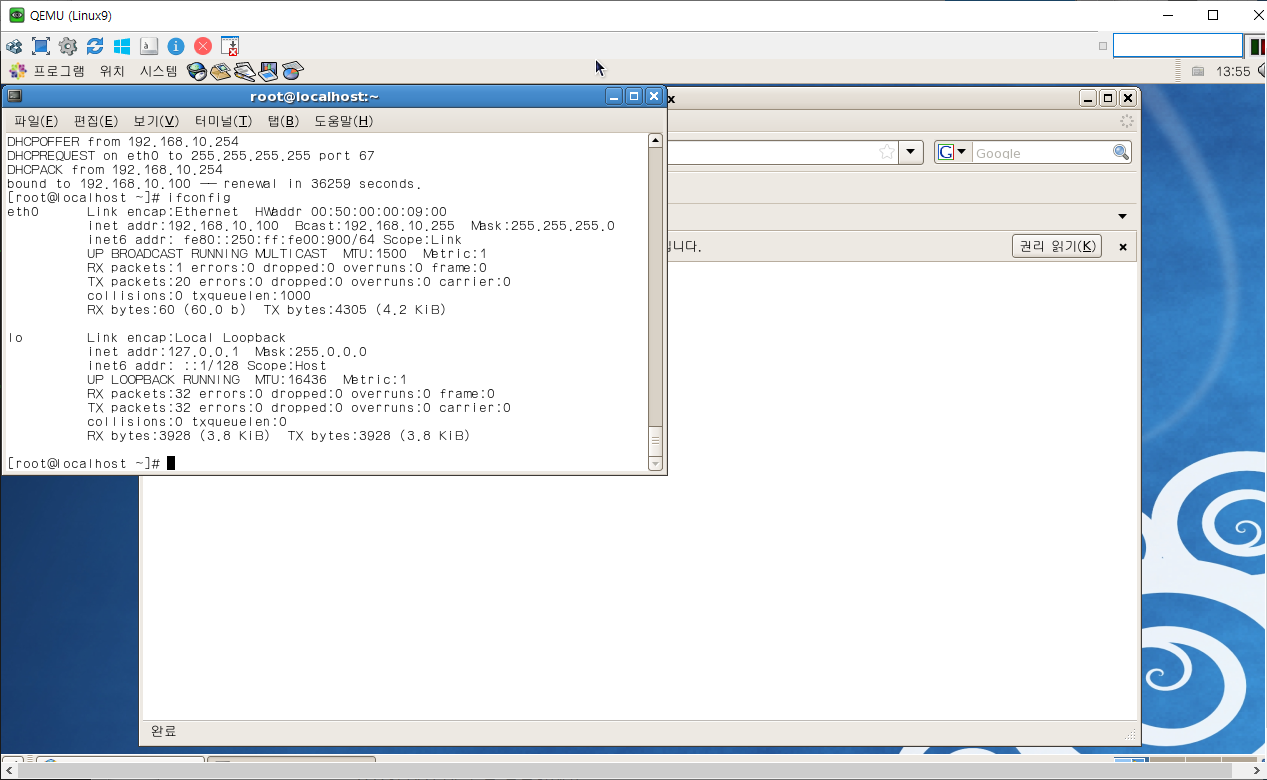Open terminal 파일(F) menu
The height and width of the screenshot is (780, 1267).
click(36, 121)
